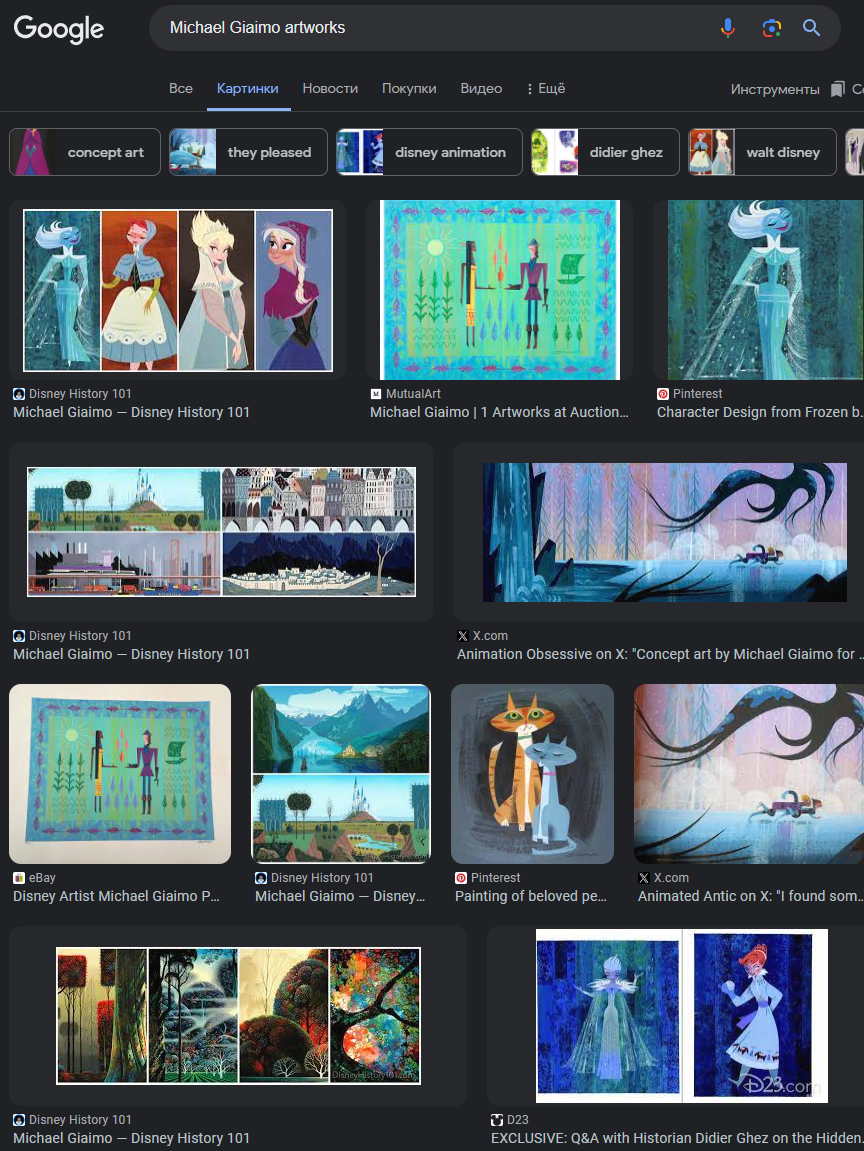Open castle and town landscapes collage

click(x=221, y=531)
